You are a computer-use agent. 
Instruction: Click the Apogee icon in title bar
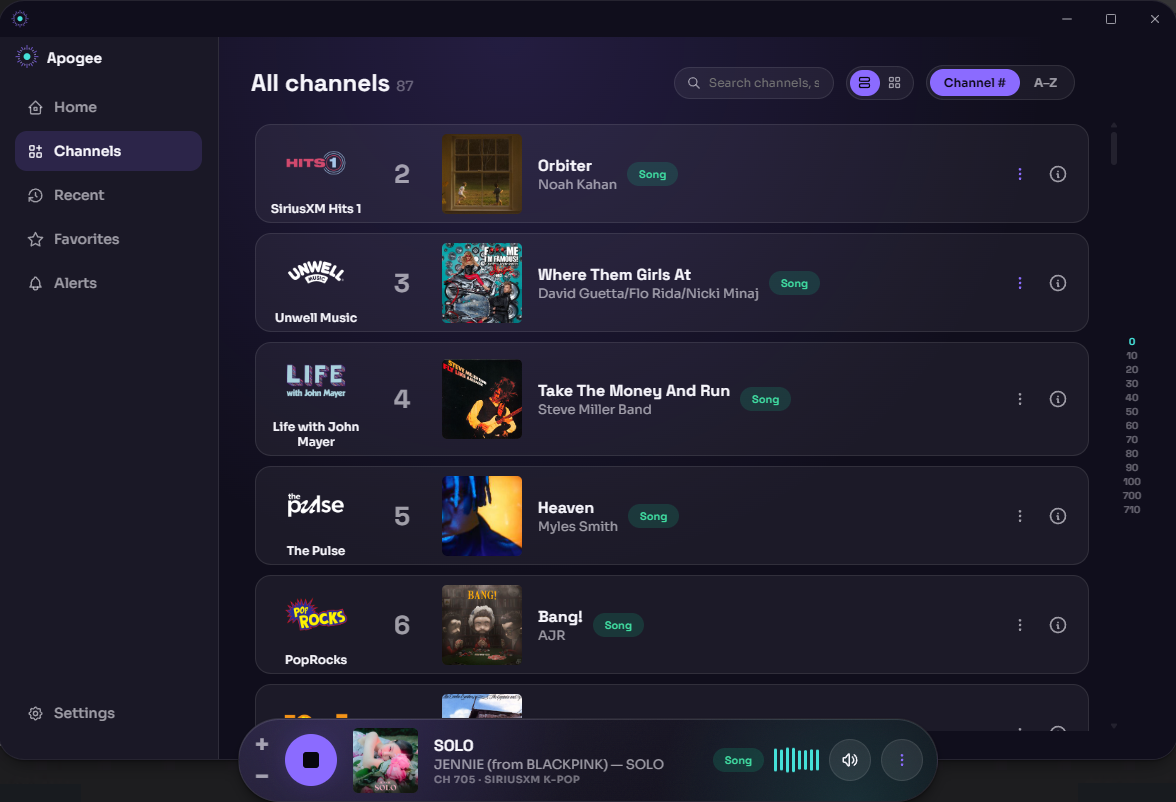(20, 18)
